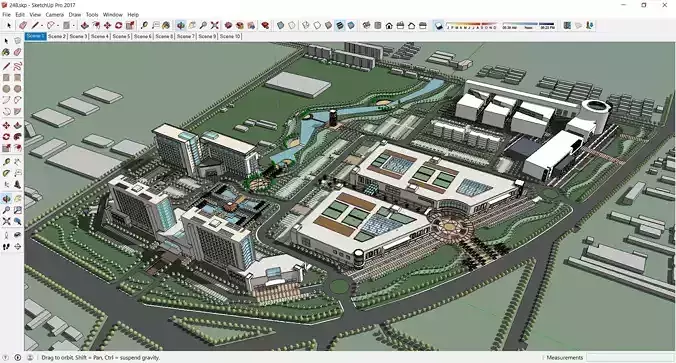The height and width of the screenshot is (363, 676).
Task: Select Make Component in left toolbar
Action: coord(17,41)
